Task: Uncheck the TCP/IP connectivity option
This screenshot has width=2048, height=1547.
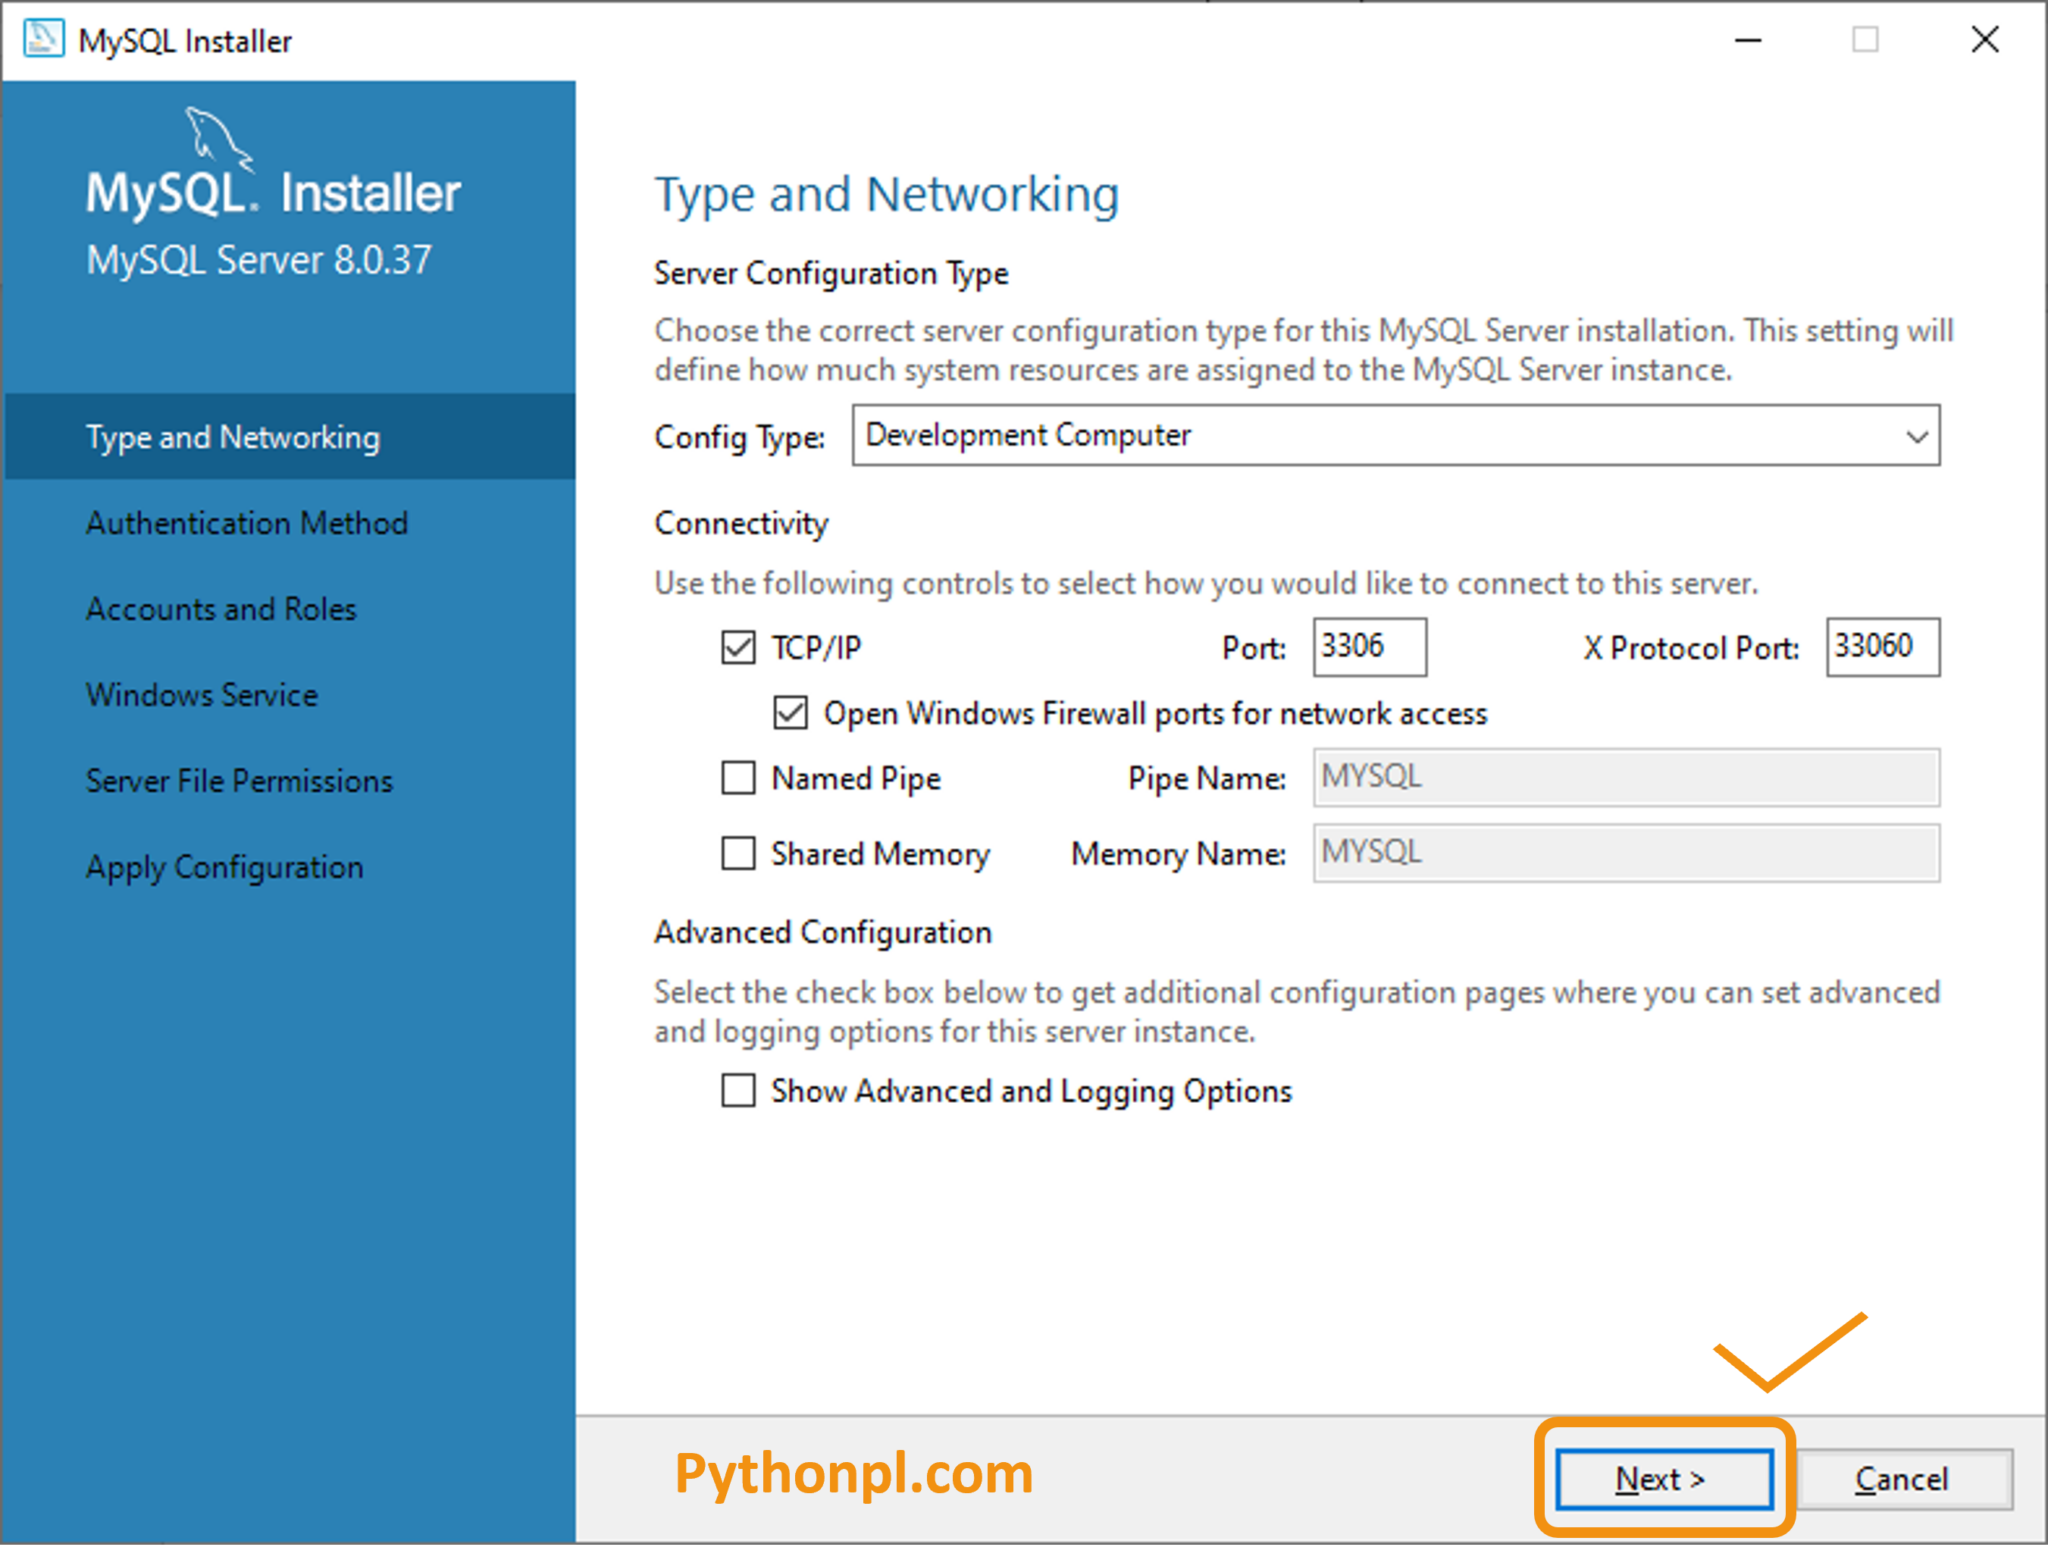Action: (x=737, y=647)
